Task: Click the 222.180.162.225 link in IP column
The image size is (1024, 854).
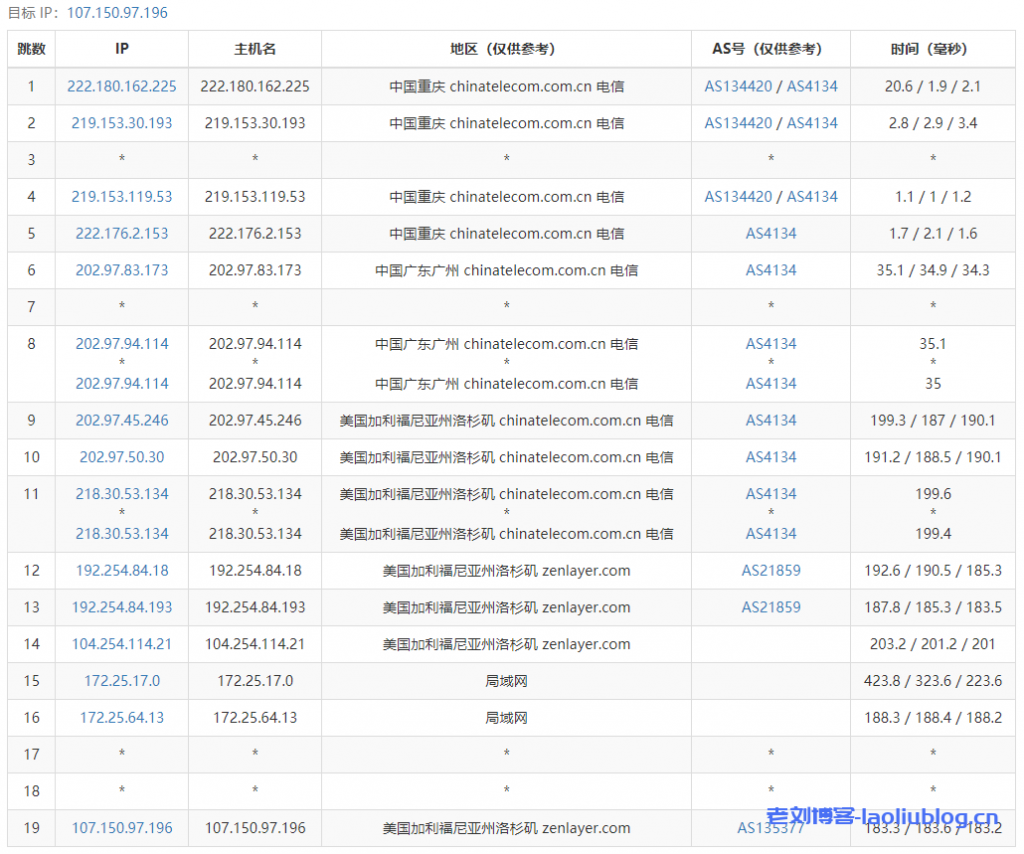Action: 122,87
